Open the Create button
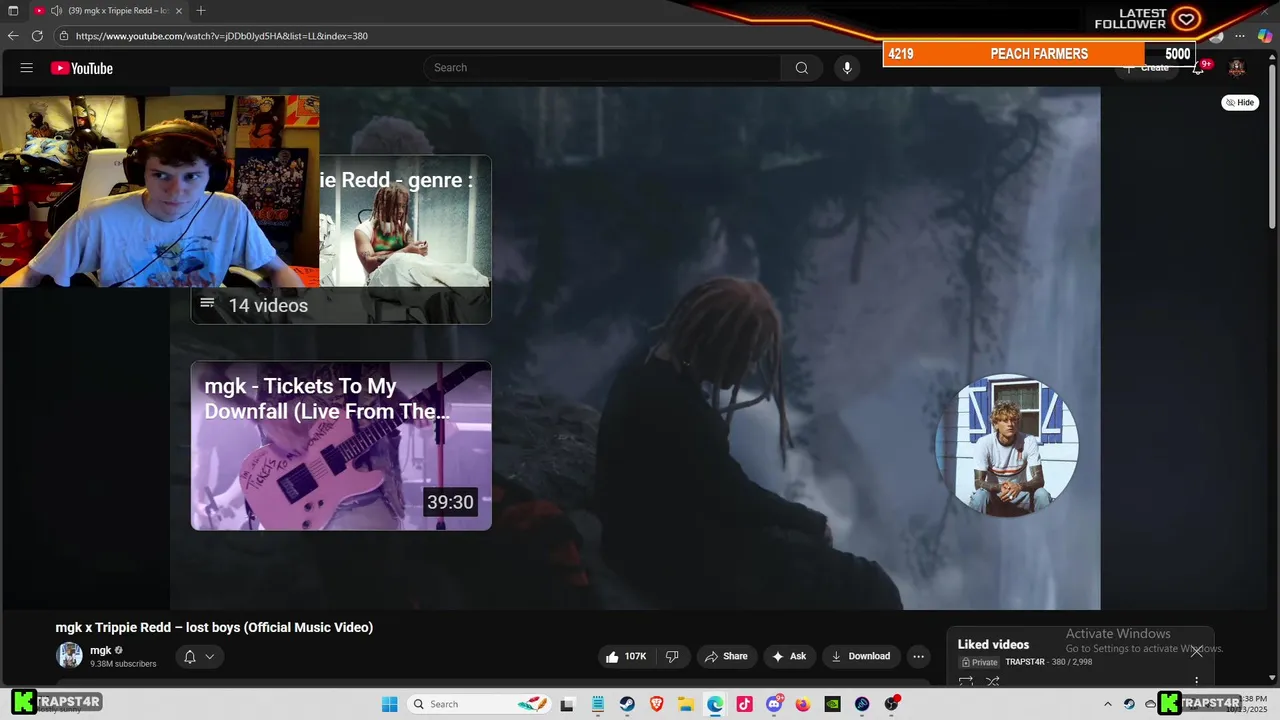The image size is (1280, 720). tap(1146, 68)
